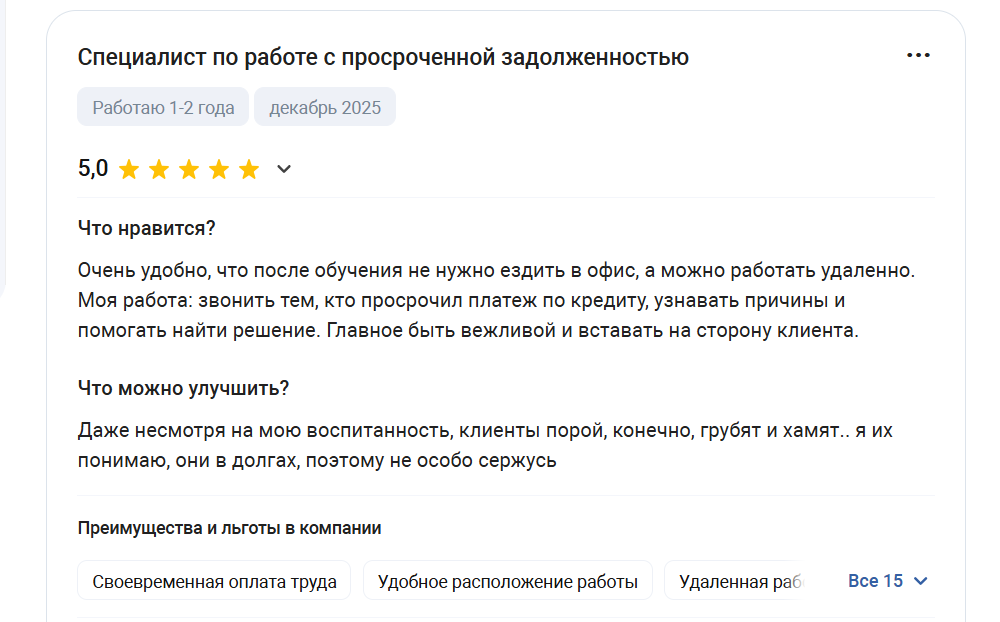This screenshot has width=1000, height=622.
Task: Click the second rating star
Action: pyautogui.click(x=159, y=169)
